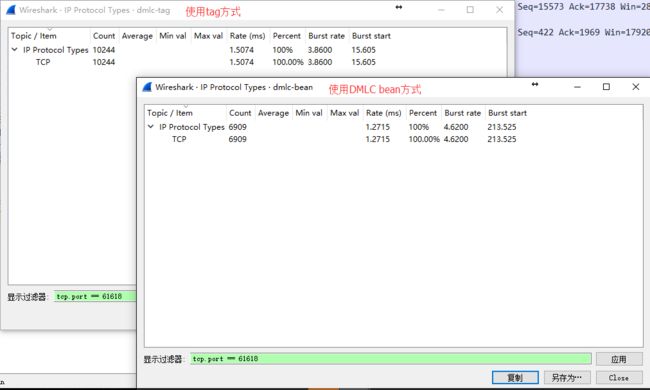Sort by Burst start column in dmlc-bean window
The width and height of the screenshot is (650, 390).
click(x=507, y=113)
